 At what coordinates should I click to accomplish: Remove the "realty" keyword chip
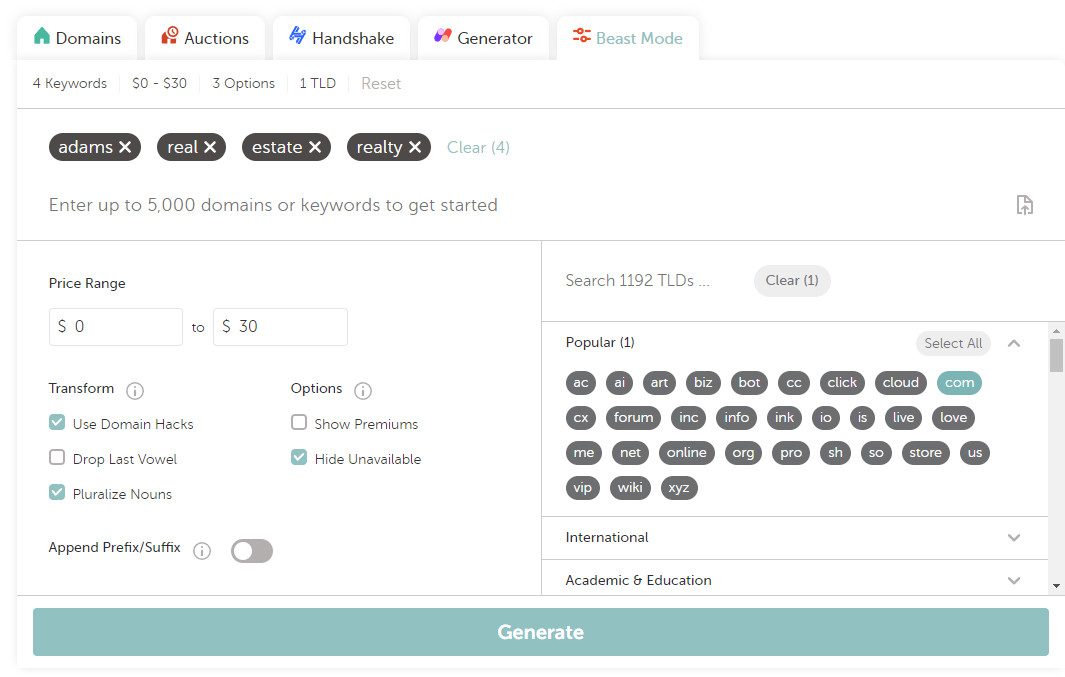pyautogui.click(x=417, y=146)
